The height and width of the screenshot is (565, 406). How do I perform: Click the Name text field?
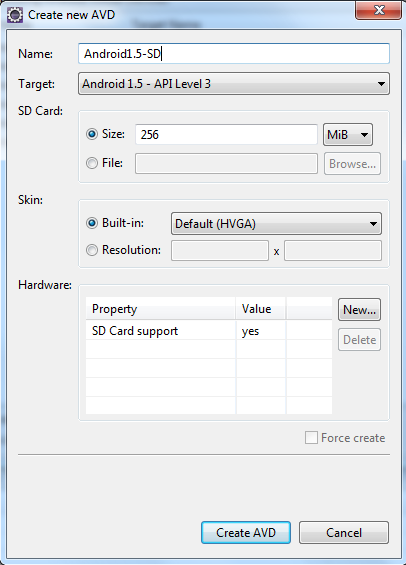(234, 54)
